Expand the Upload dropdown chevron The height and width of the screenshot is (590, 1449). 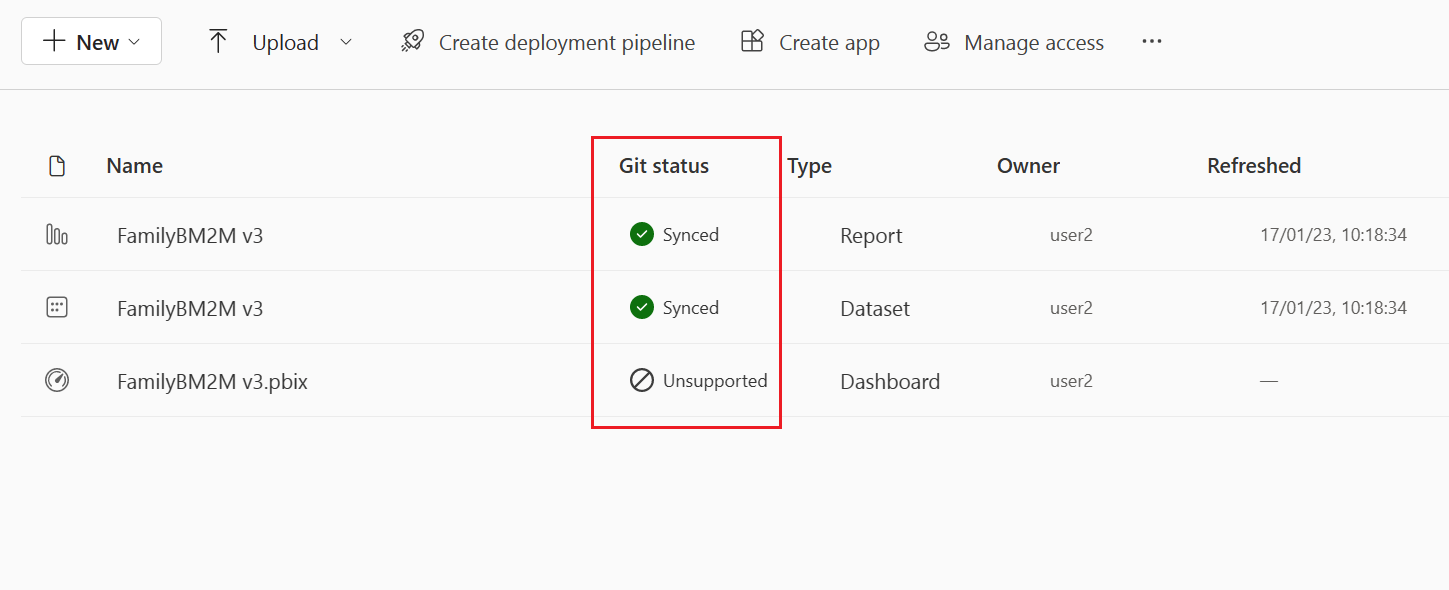coord(346,42)
